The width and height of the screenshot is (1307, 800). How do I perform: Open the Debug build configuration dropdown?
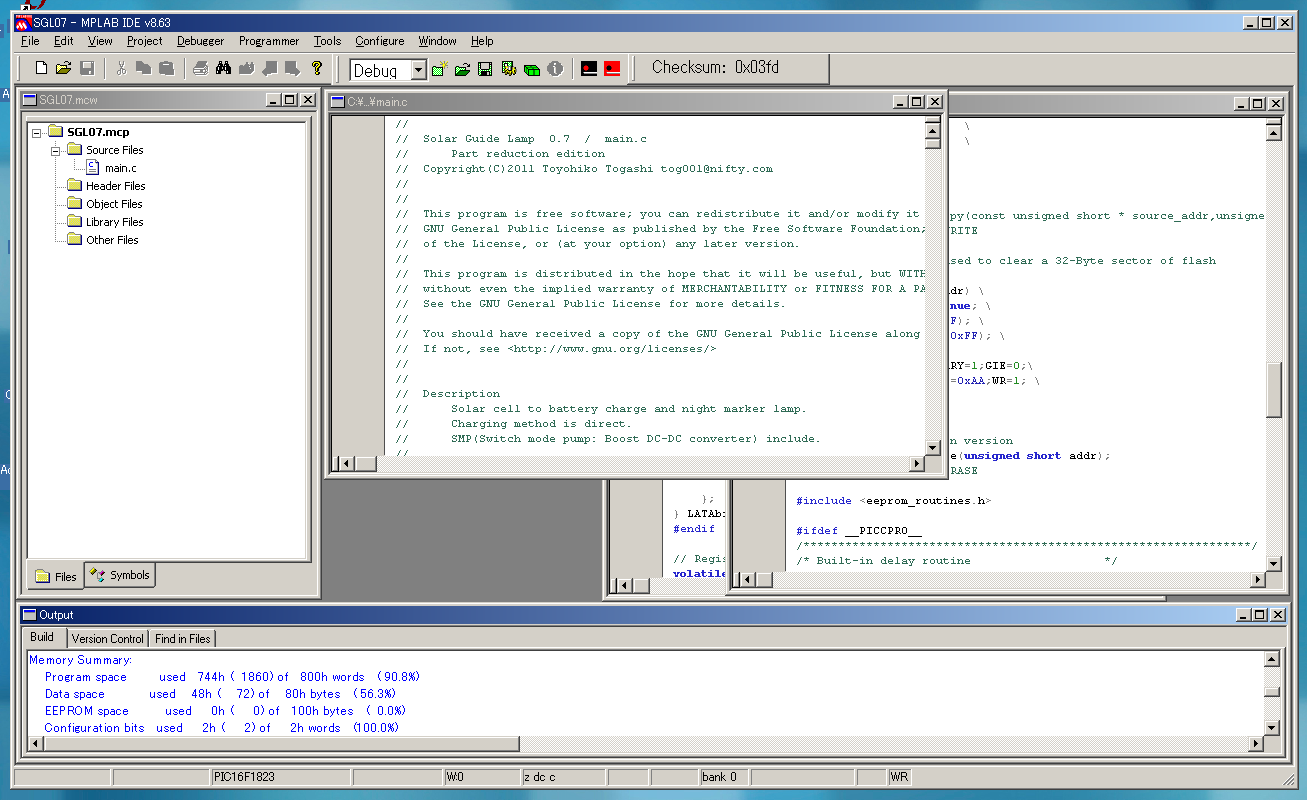click(x=419, y=70)
